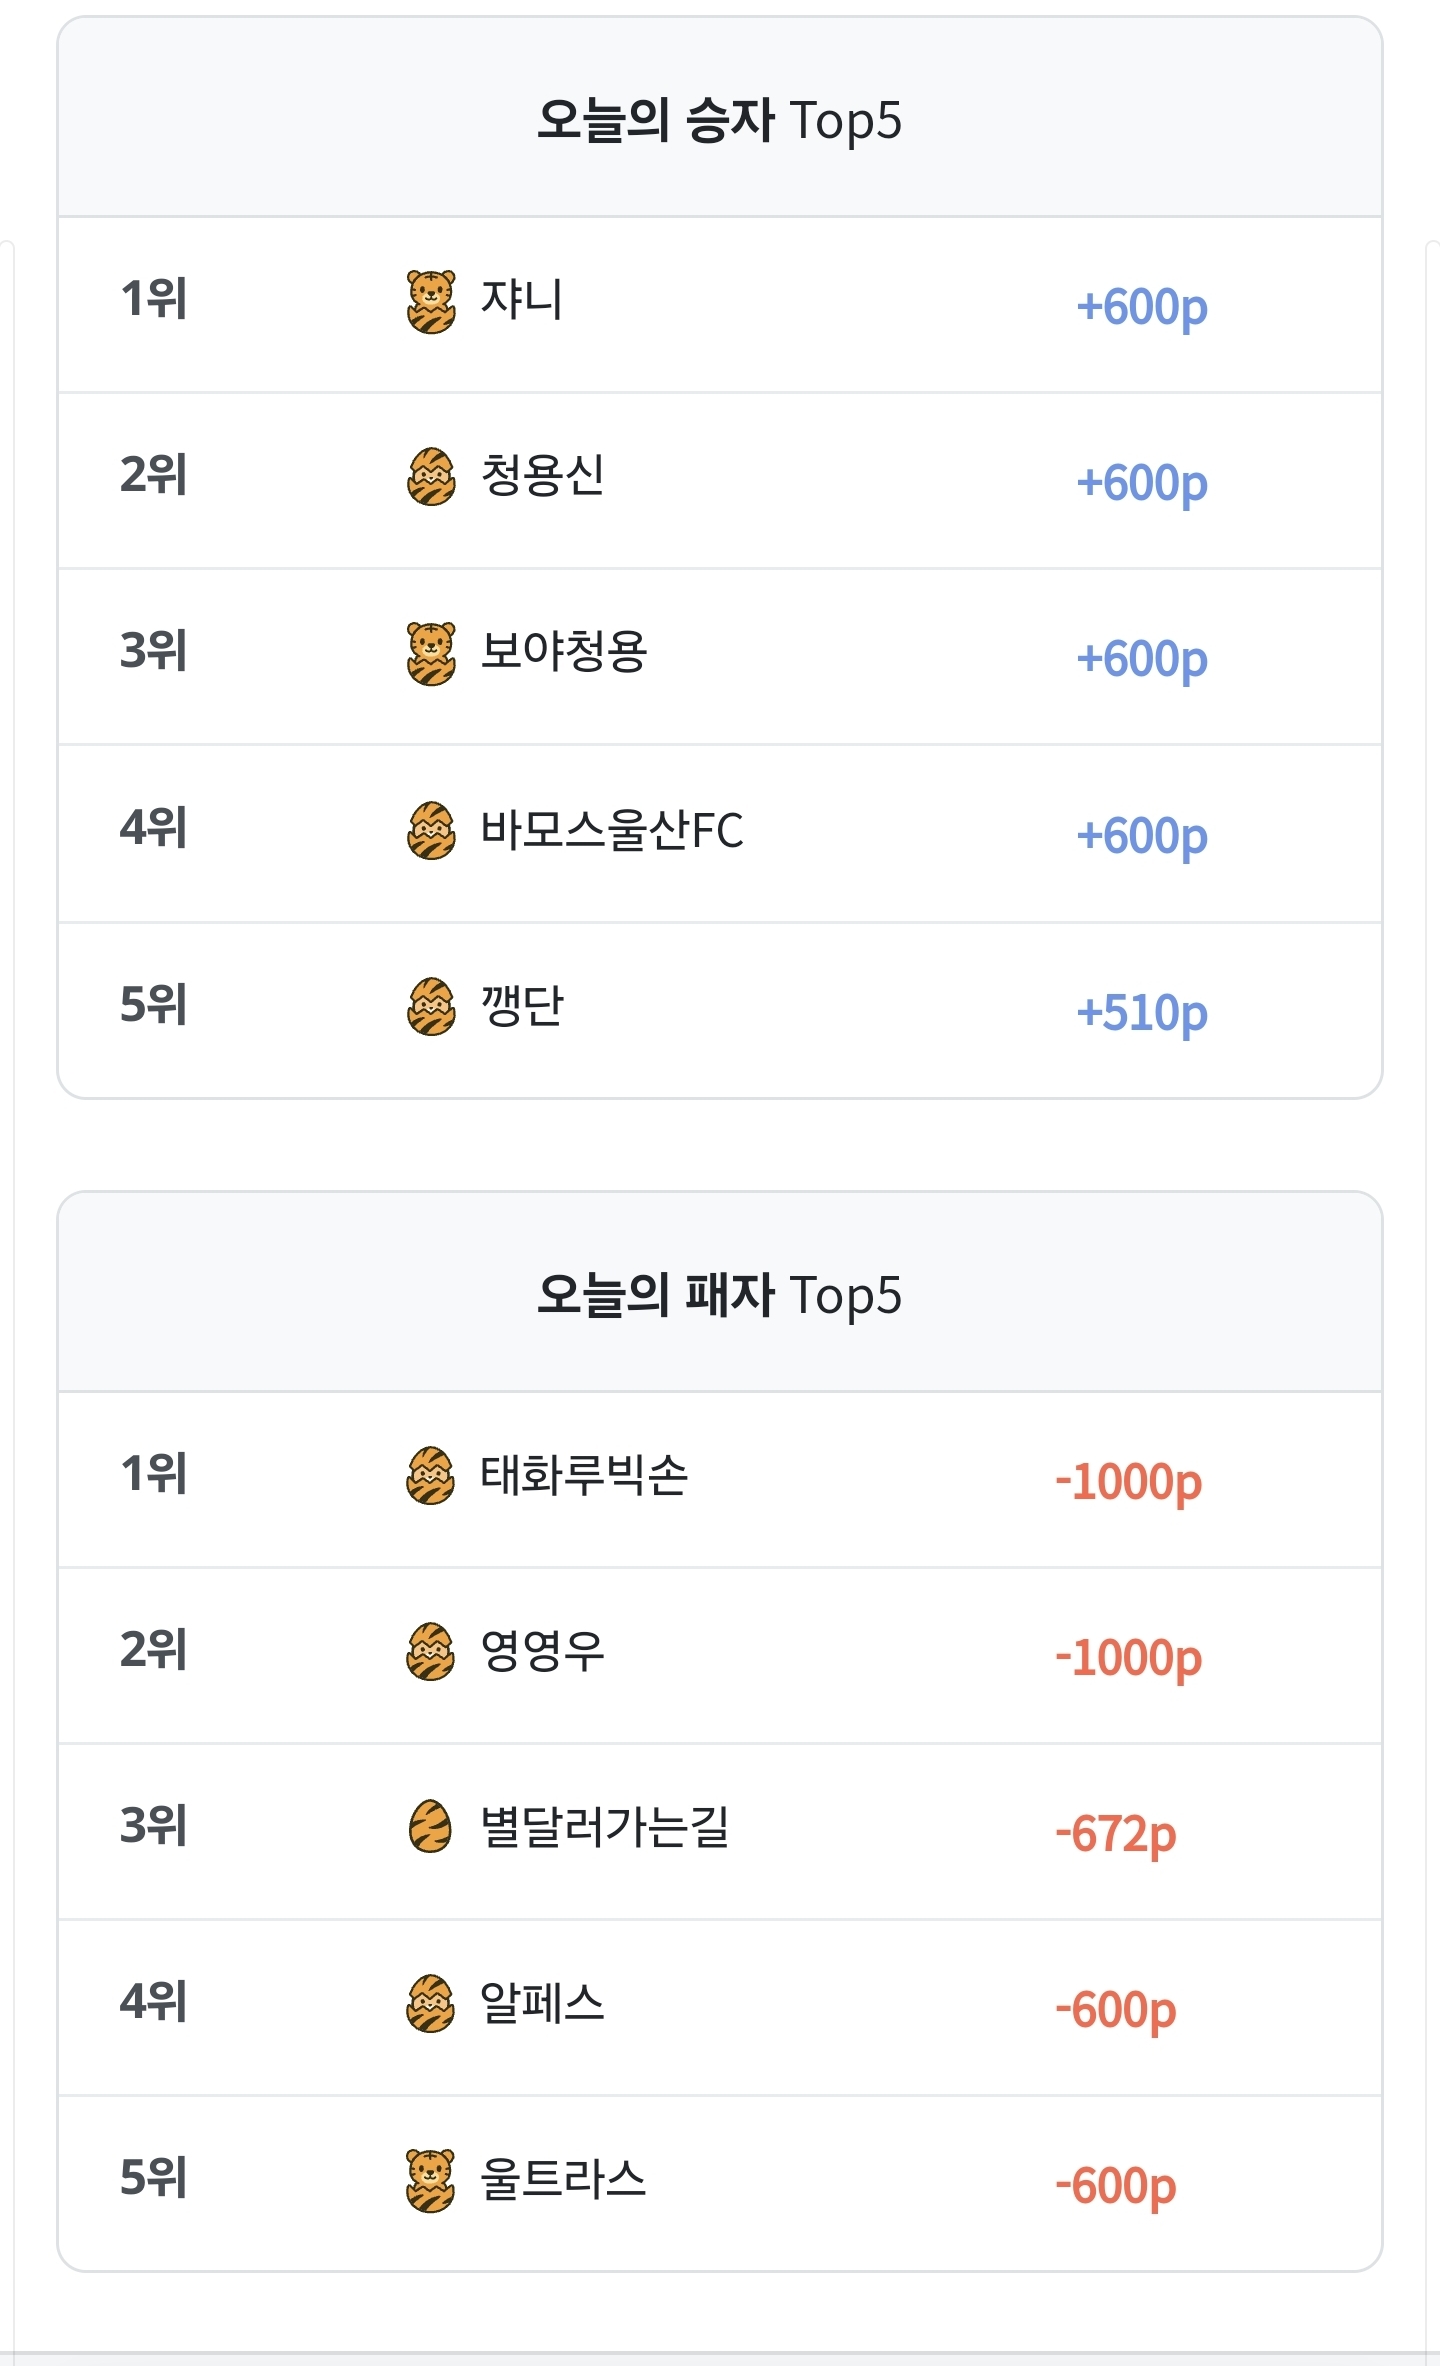Click the egg icon beside 바모스울산FC

(431, 830)
